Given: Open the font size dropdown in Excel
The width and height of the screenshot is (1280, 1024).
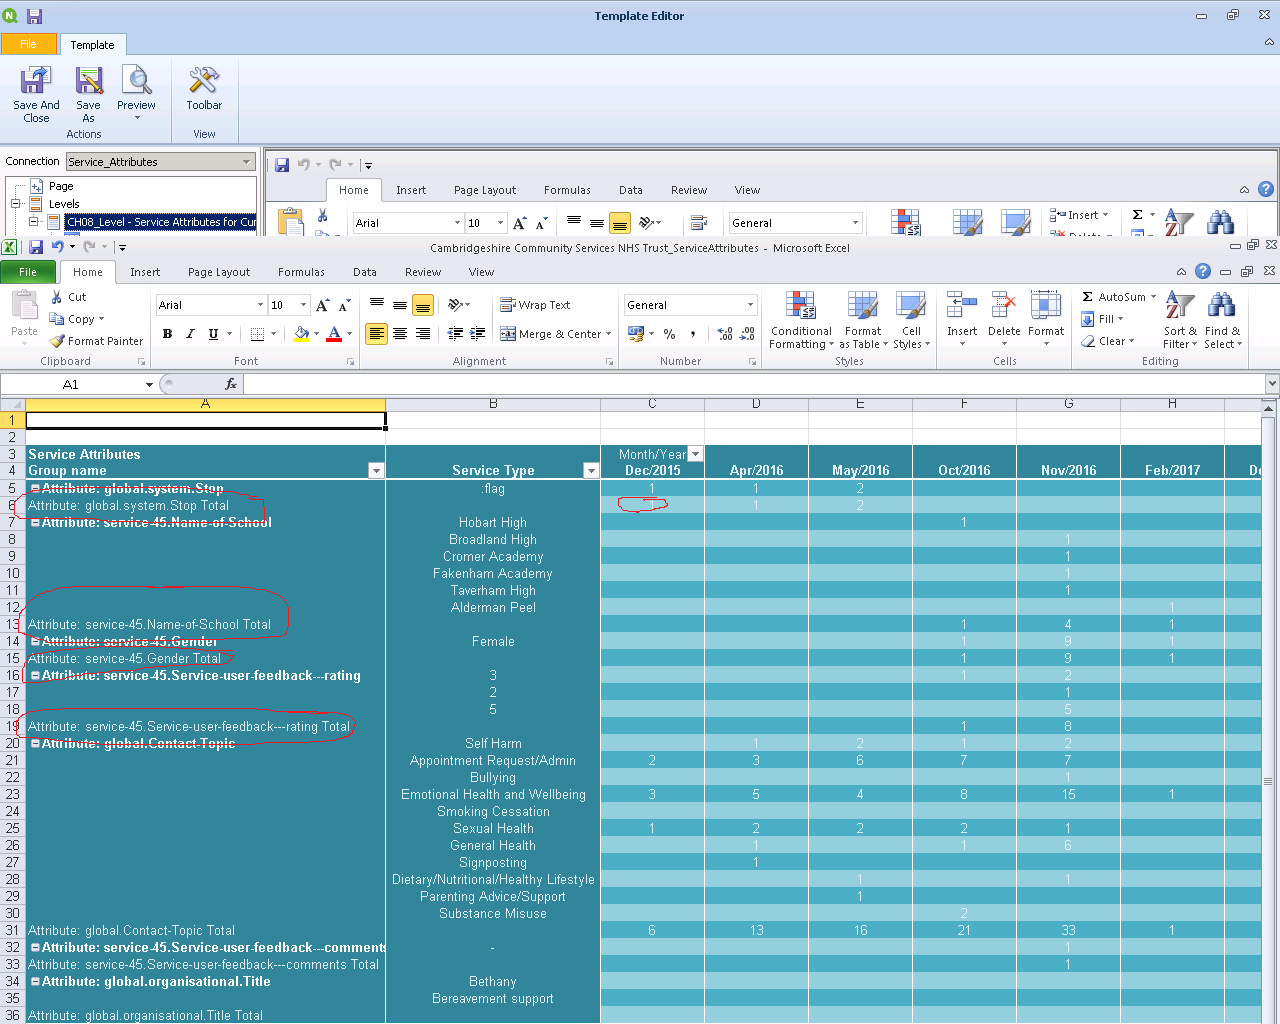Looking at the screenshot, I should (303, 305).
